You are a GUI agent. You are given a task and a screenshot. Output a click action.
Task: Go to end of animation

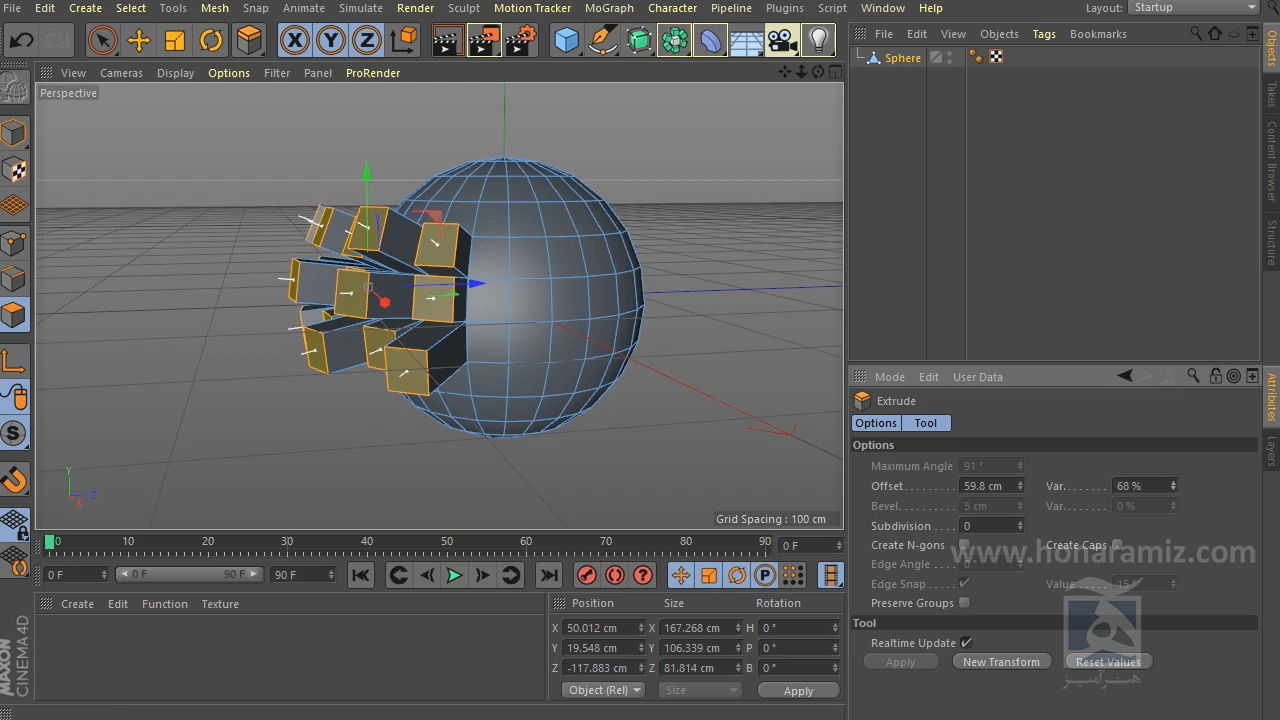549,574
